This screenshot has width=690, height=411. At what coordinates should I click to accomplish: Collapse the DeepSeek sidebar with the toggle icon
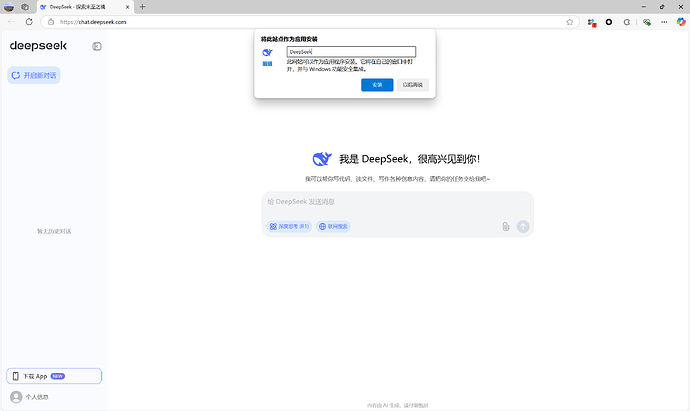coord(97,46)
